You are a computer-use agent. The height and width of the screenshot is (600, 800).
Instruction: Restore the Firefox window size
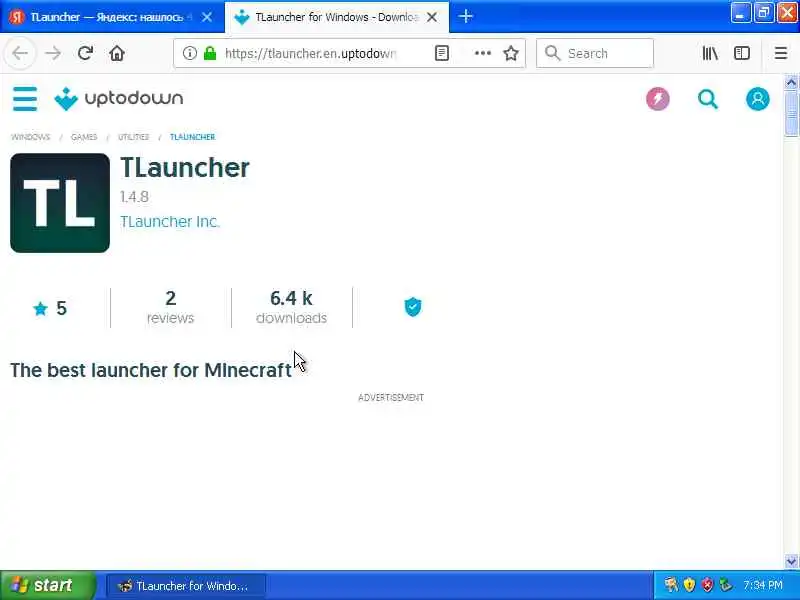[x=764, y=13]
